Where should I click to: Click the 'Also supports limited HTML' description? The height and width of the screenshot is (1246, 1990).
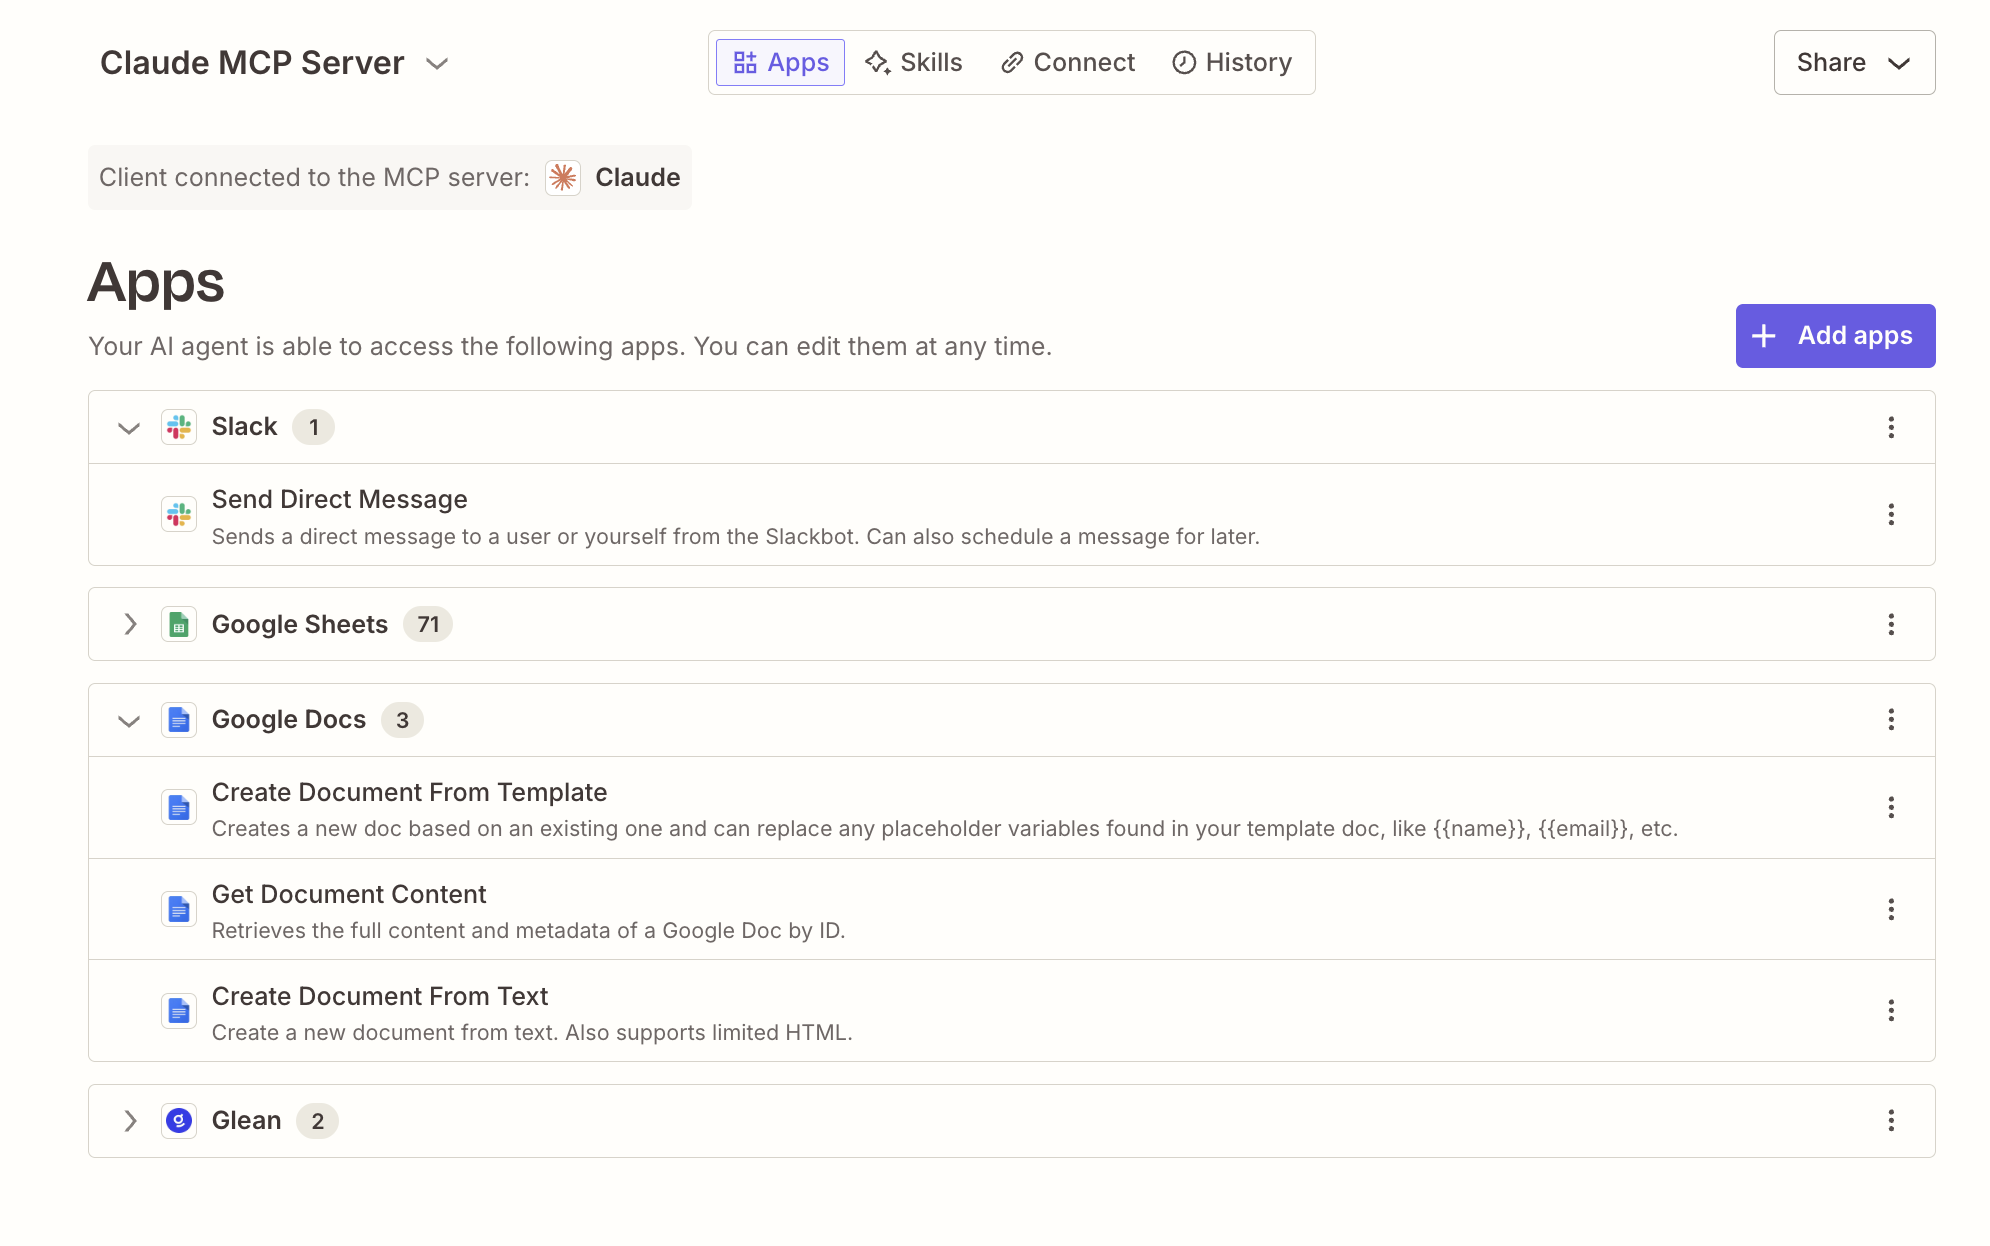tap(532, 1032)
